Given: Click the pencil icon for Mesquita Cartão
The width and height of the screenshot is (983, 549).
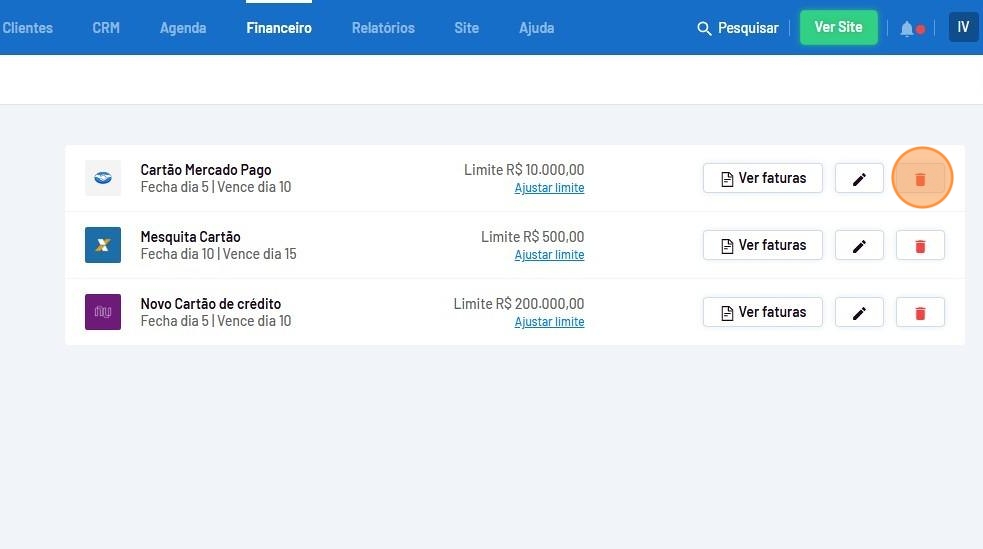Looking at the screenshot, I should (x=859, y=246).
